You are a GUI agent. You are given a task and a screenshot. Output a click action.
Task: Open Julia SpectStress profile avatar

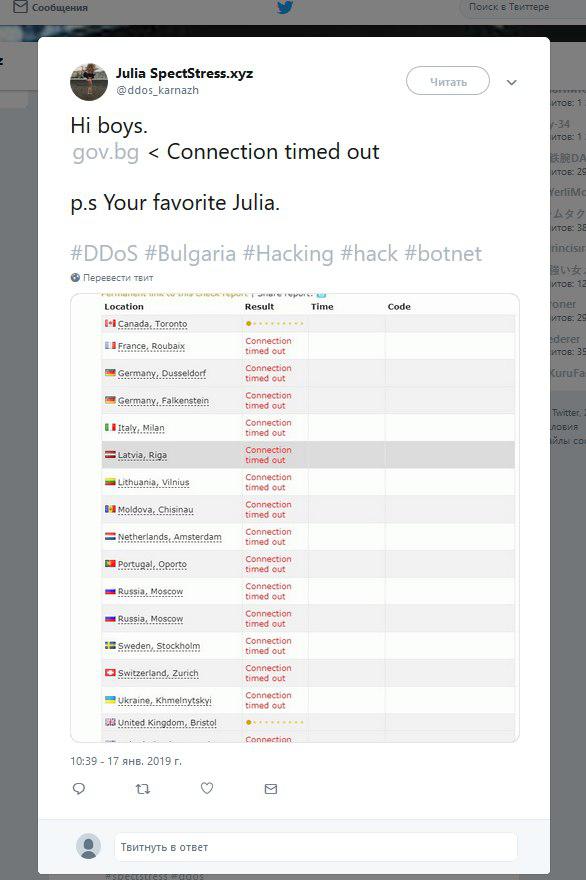point(89,82)
